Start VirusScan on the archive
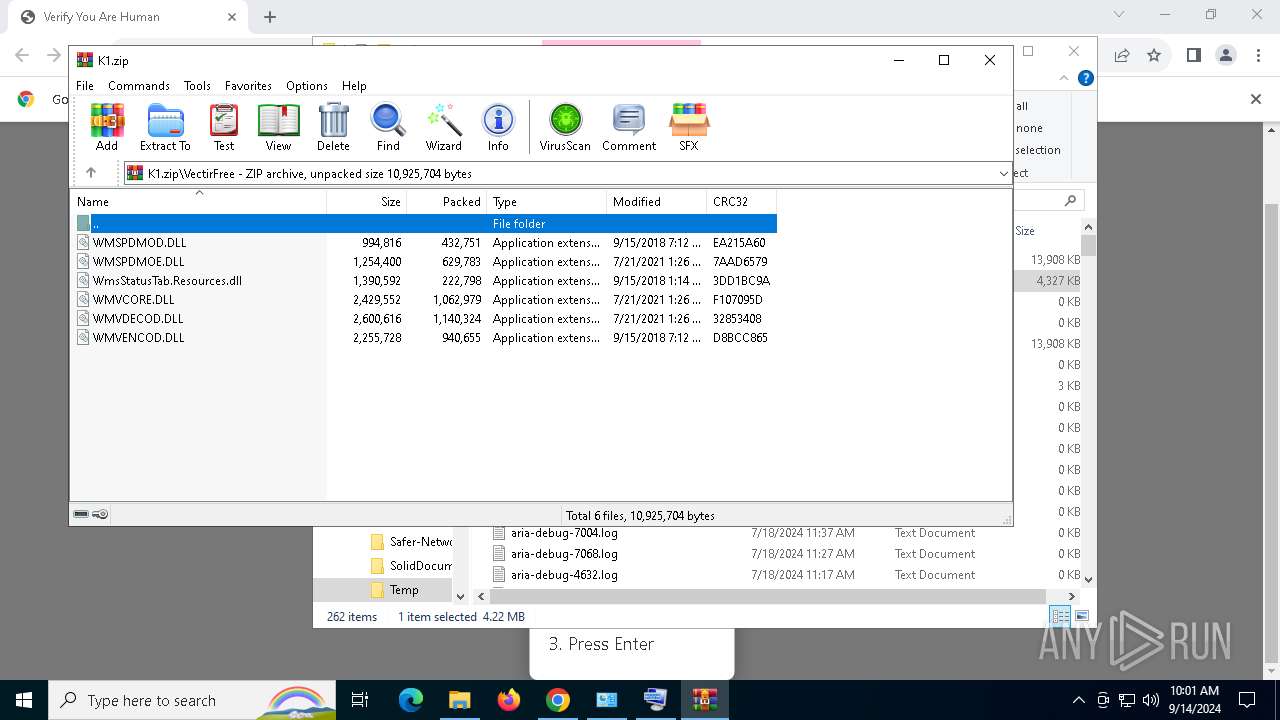Screen dimensions: 1280x720 565,128
